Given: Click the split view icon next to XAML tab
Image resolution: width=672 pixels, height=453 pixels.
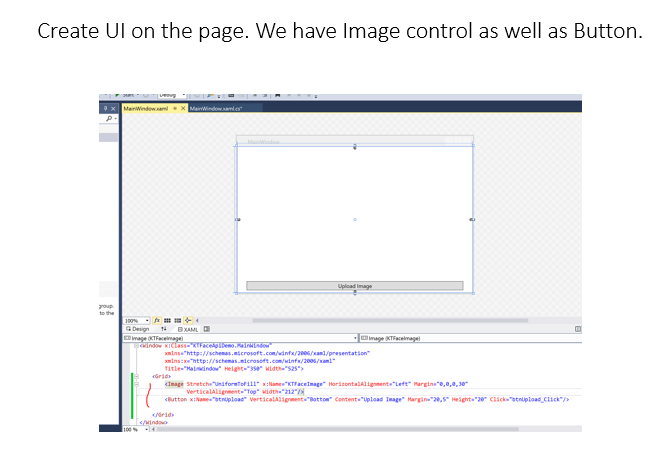Looking at the screenshot, I should (x=207, y=329).
